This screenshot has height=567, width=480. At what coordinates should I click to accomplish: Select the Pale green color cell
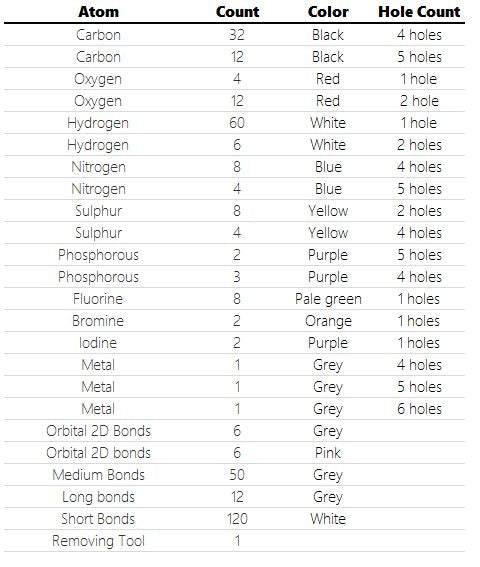(328, 299)
